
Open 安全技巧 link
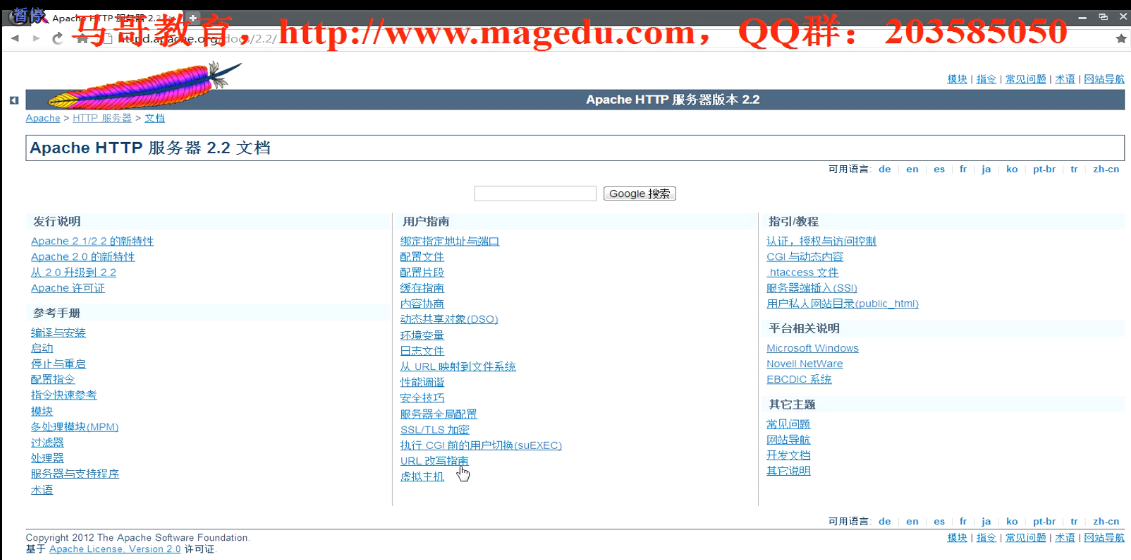pos(423,398)
